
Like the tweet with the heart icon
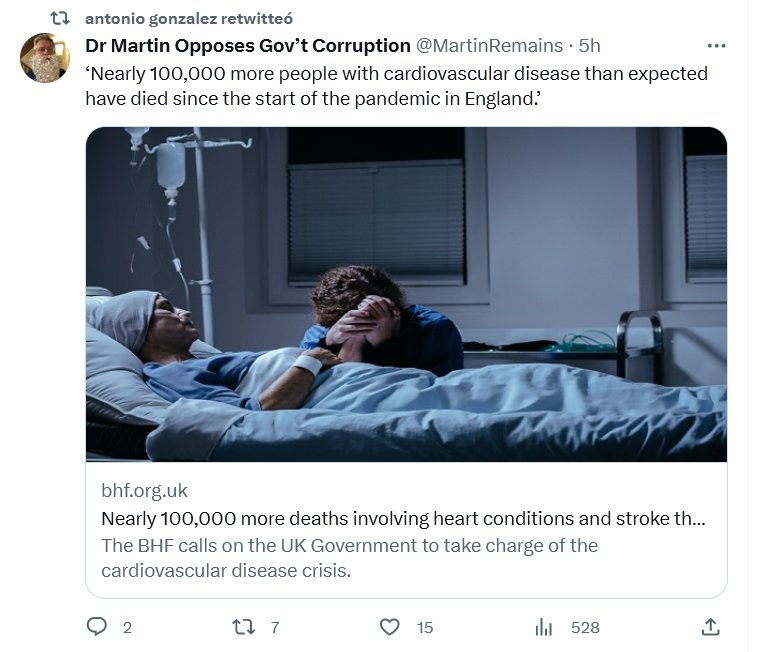coord(390,627)
